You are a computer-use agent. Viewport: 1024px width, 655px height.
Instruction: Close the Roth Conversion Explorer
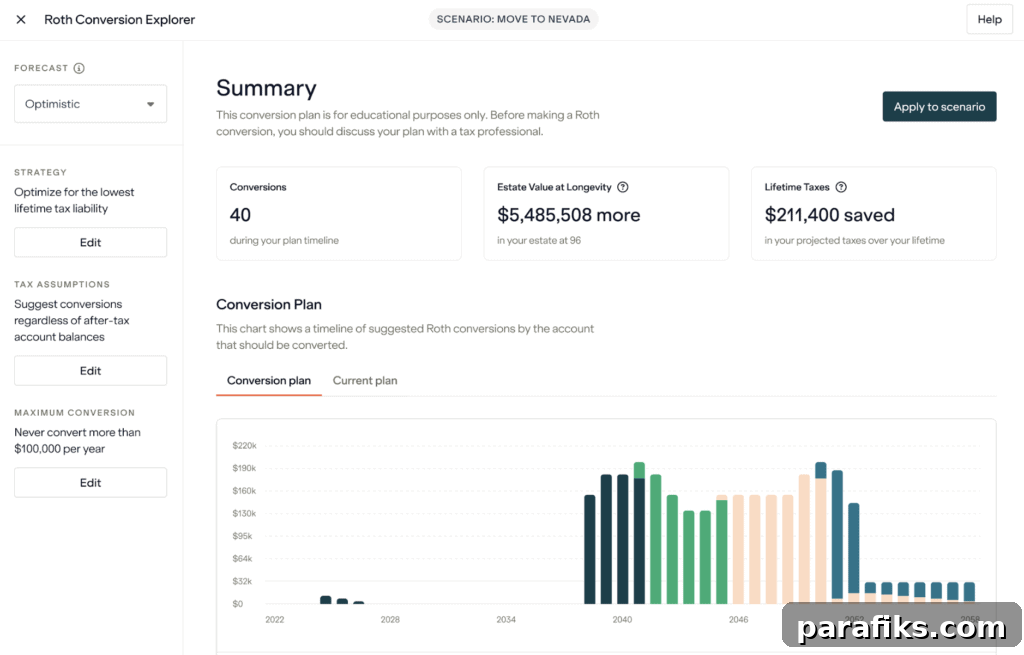tap(21, 20)
